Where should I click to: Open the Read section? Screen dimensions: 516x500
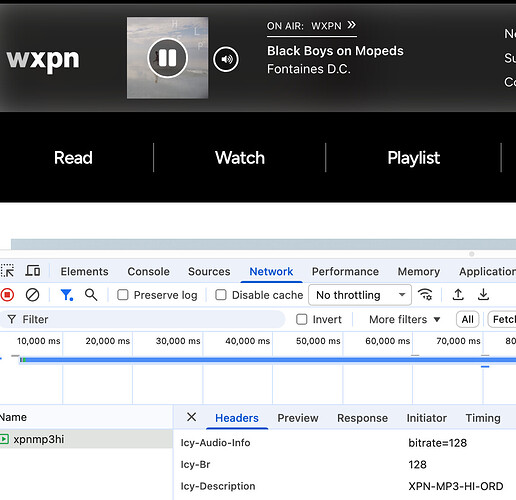73,158
